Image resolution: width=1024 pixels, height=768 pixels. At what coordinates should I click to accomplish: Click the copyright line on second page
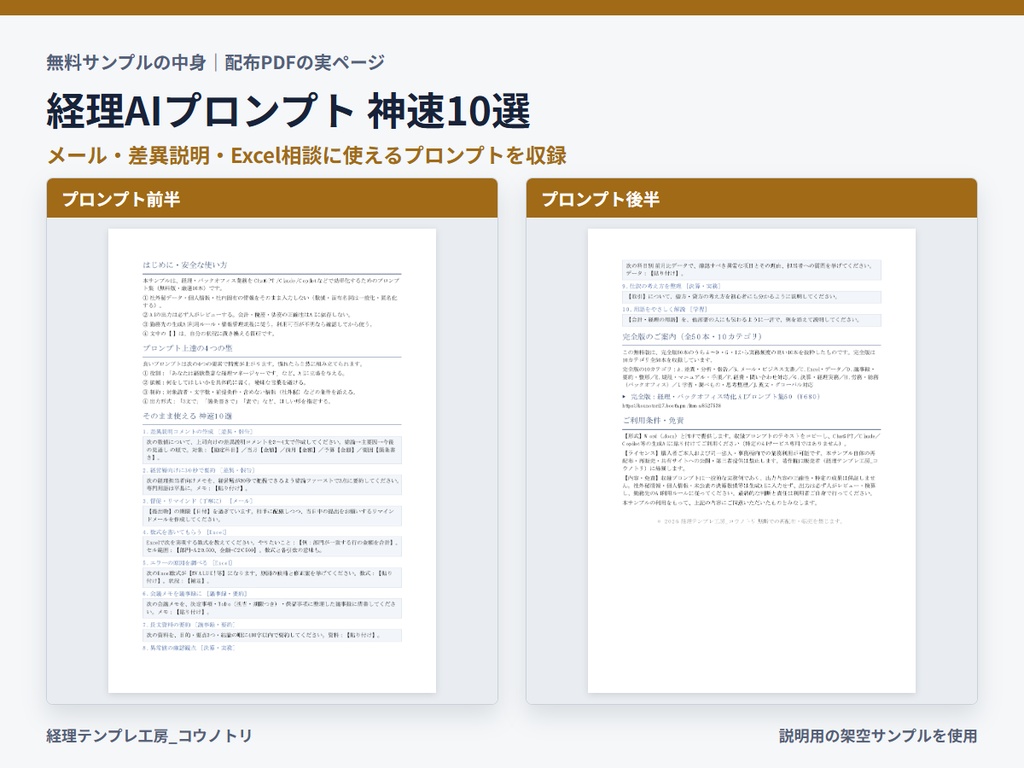pyautogui.click(x=750, y=521)
